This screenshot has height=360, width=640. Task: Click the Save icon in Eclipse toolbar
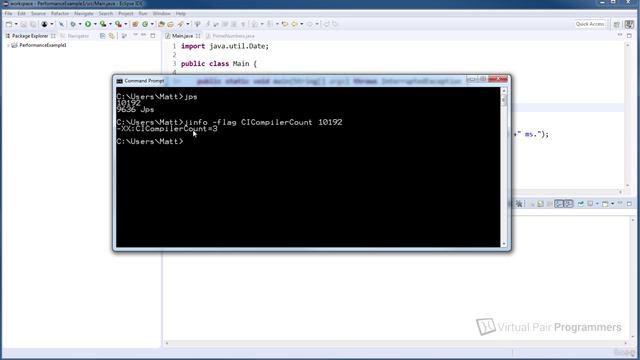click(x=24, y=24)
